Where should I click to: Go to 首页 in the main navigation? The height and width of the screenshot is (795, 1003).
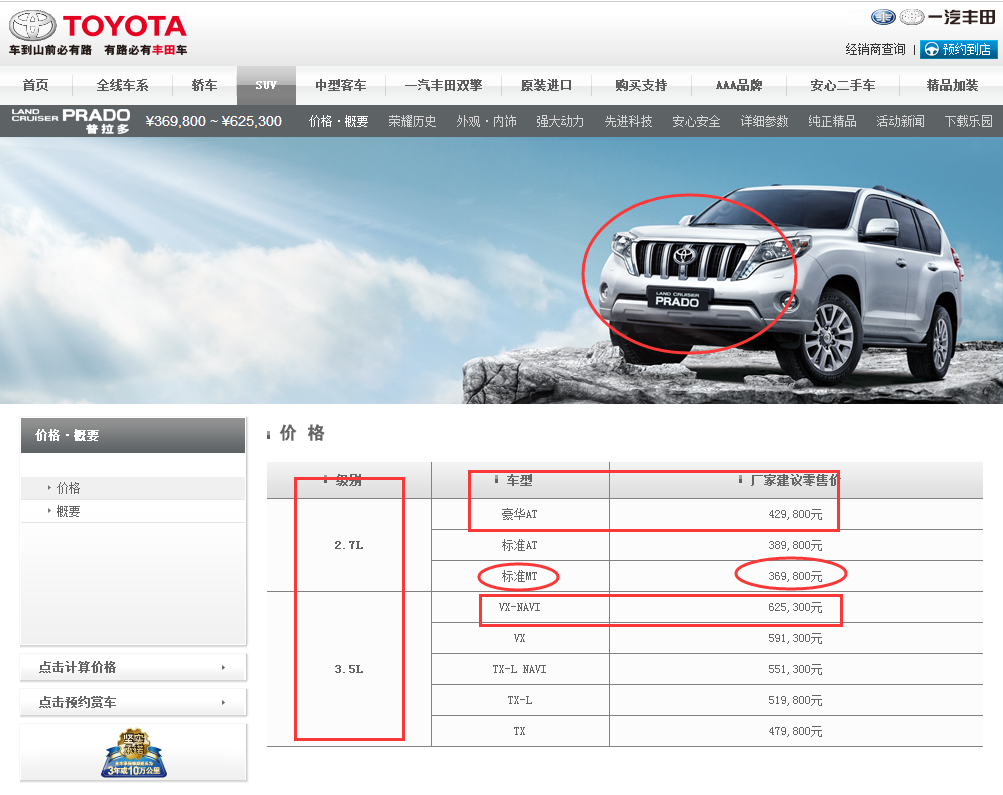point(35,85)
